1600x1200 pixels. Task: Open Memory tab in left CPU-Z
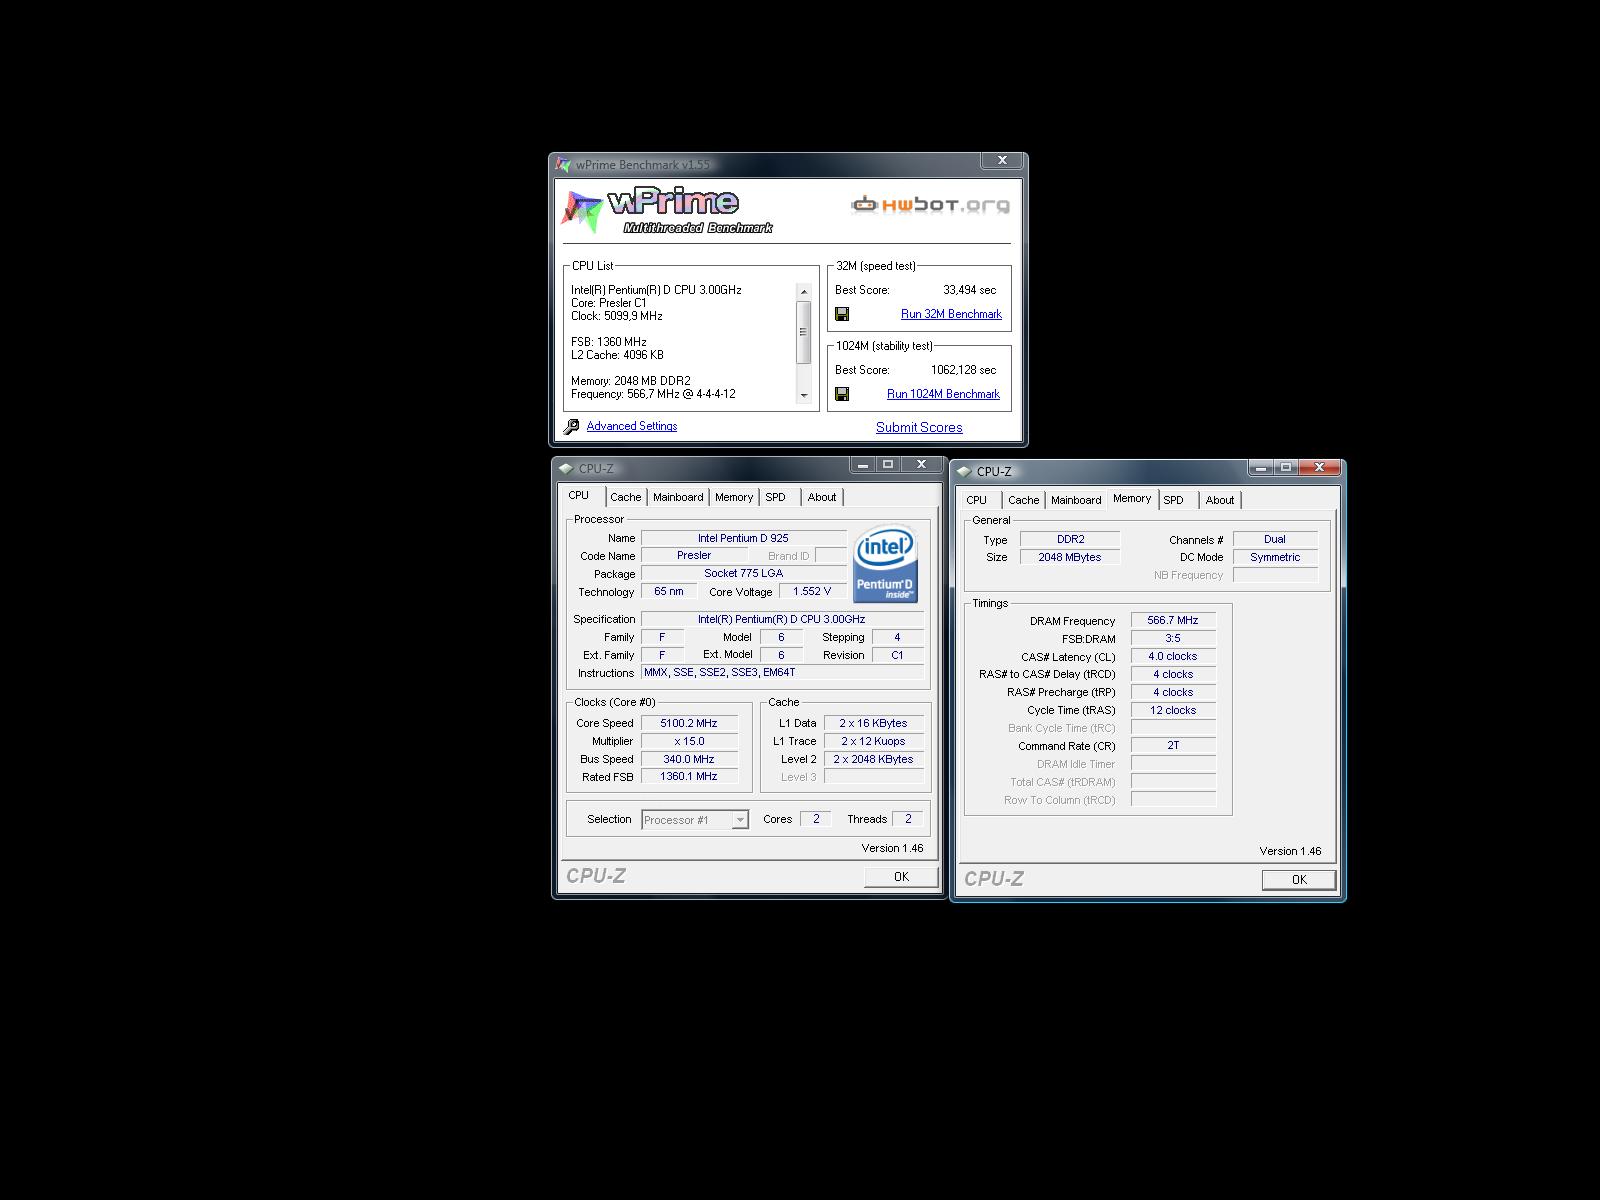click(734, 497)
